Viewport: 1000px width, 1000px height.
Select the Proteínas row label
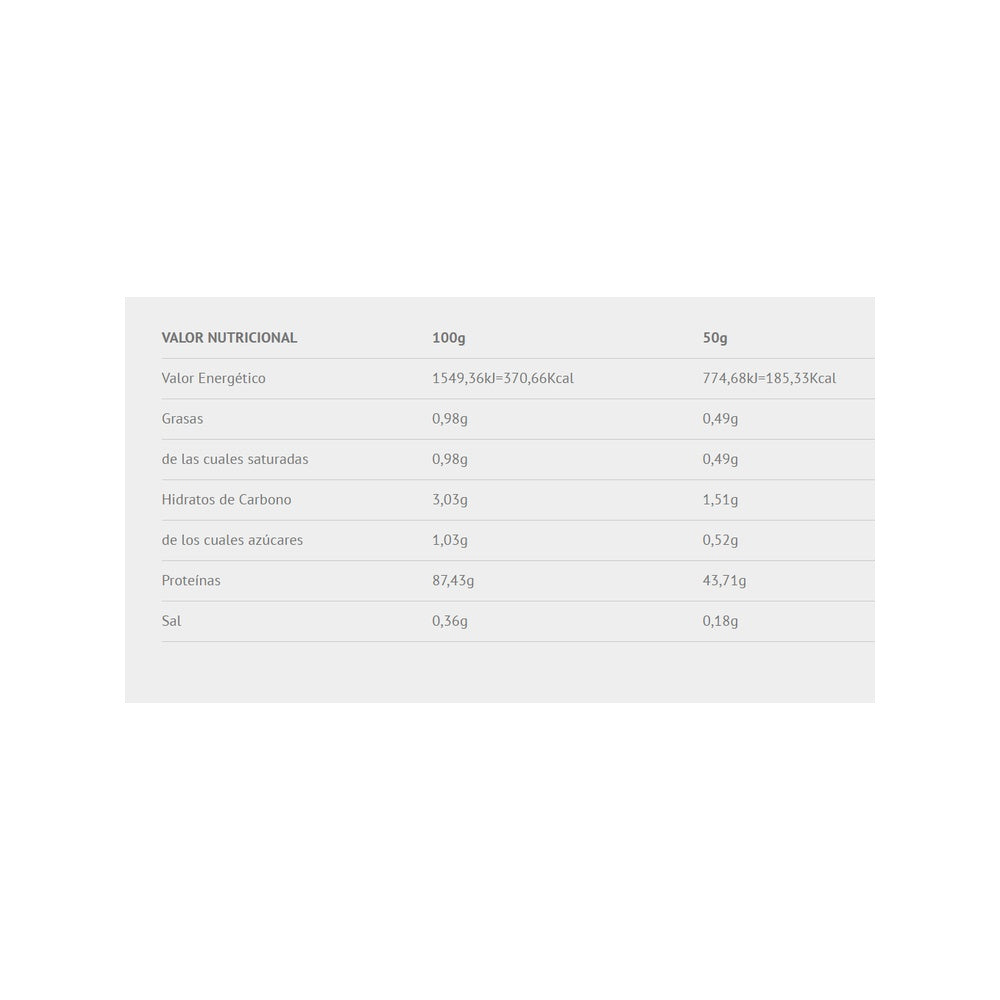coord(191,580)
